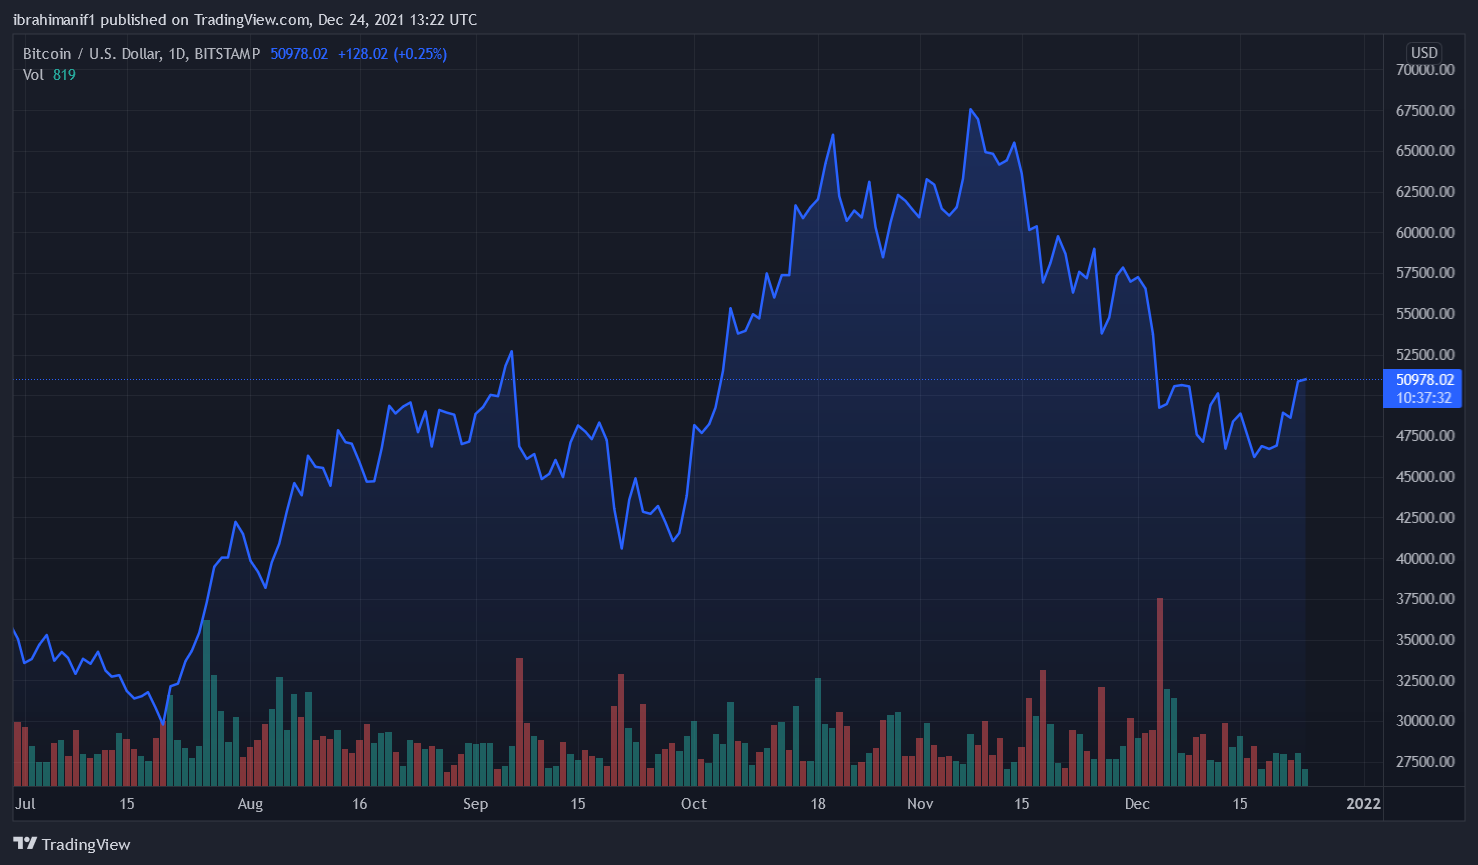
Task: Click the ibrahimanif1 author name
Action: (x=54, y=20)
